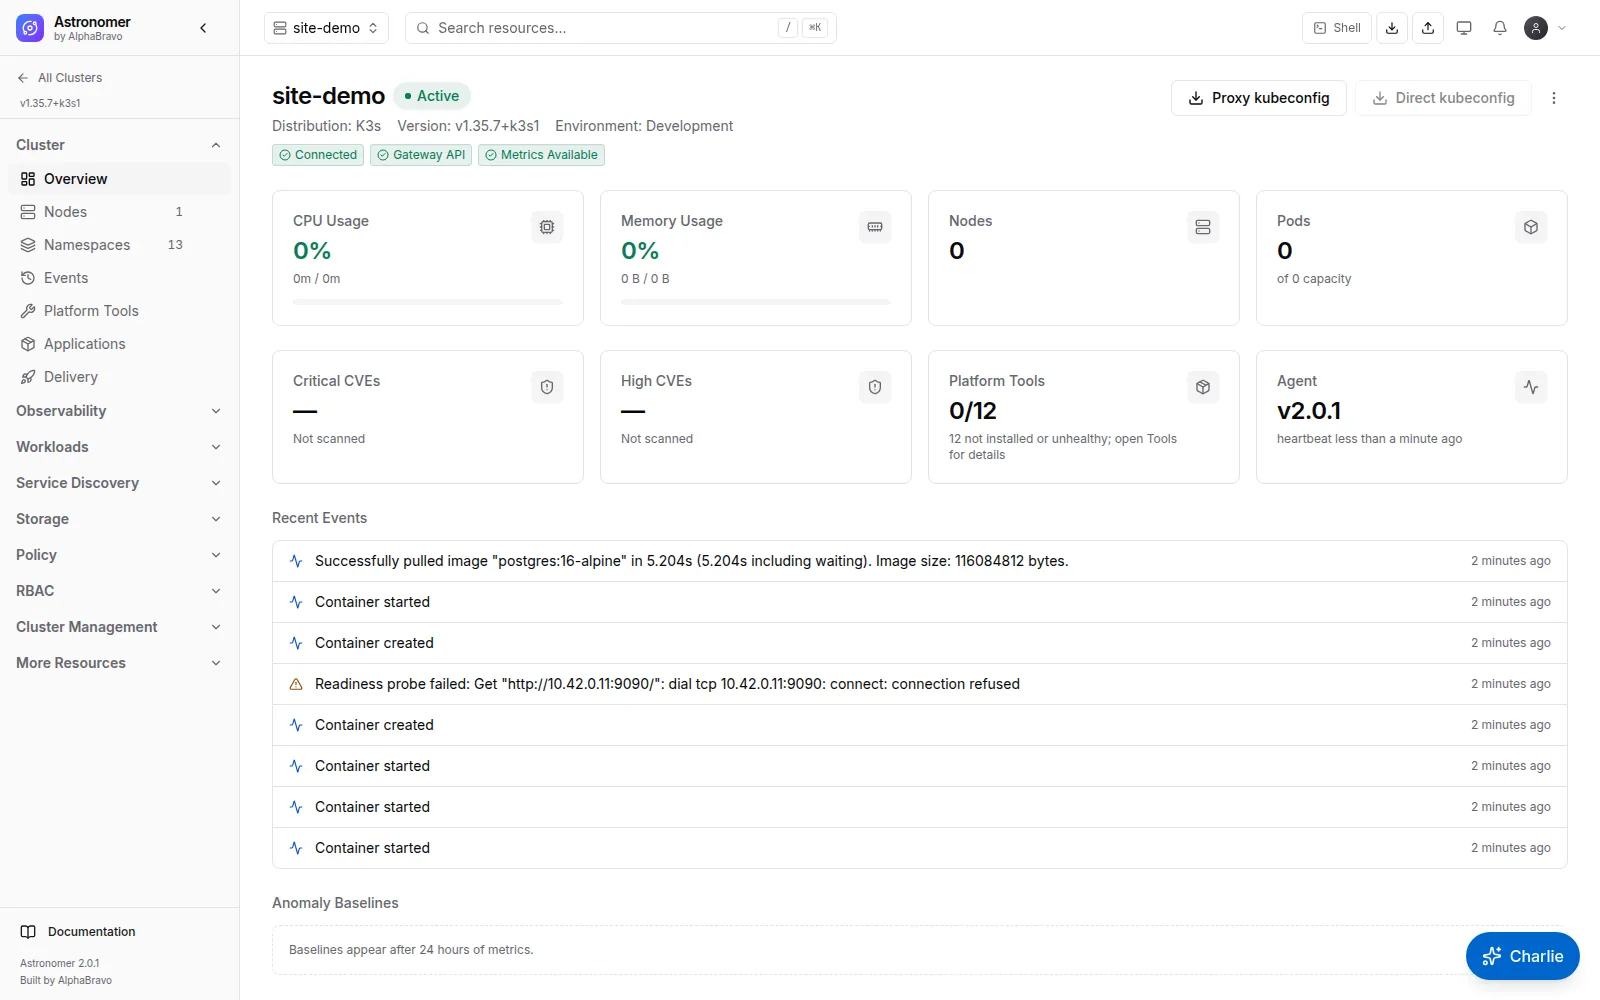The height and width of the screenshot is (1000, 1600).
Task: Expand the Service Discovery section
Action: (x=119, y=483)
